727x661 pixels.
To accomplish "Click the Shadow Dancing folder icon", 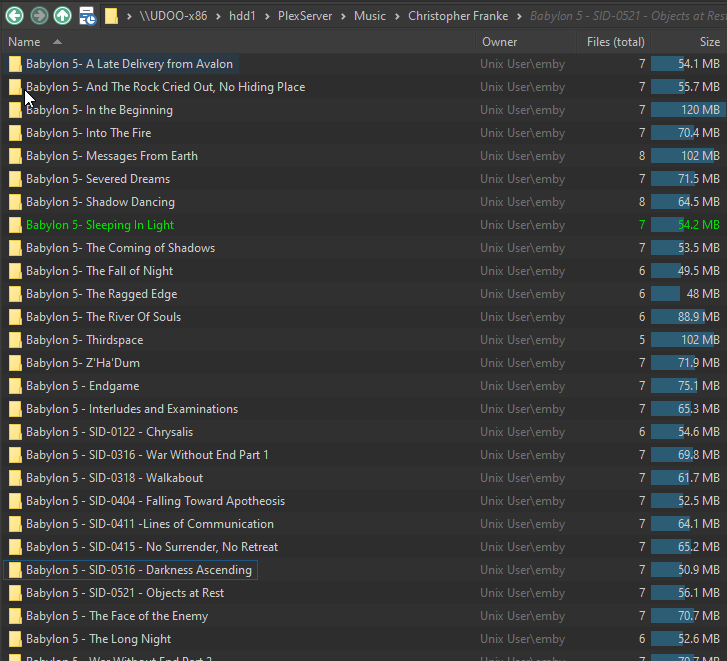I will (x=15, y=202).
